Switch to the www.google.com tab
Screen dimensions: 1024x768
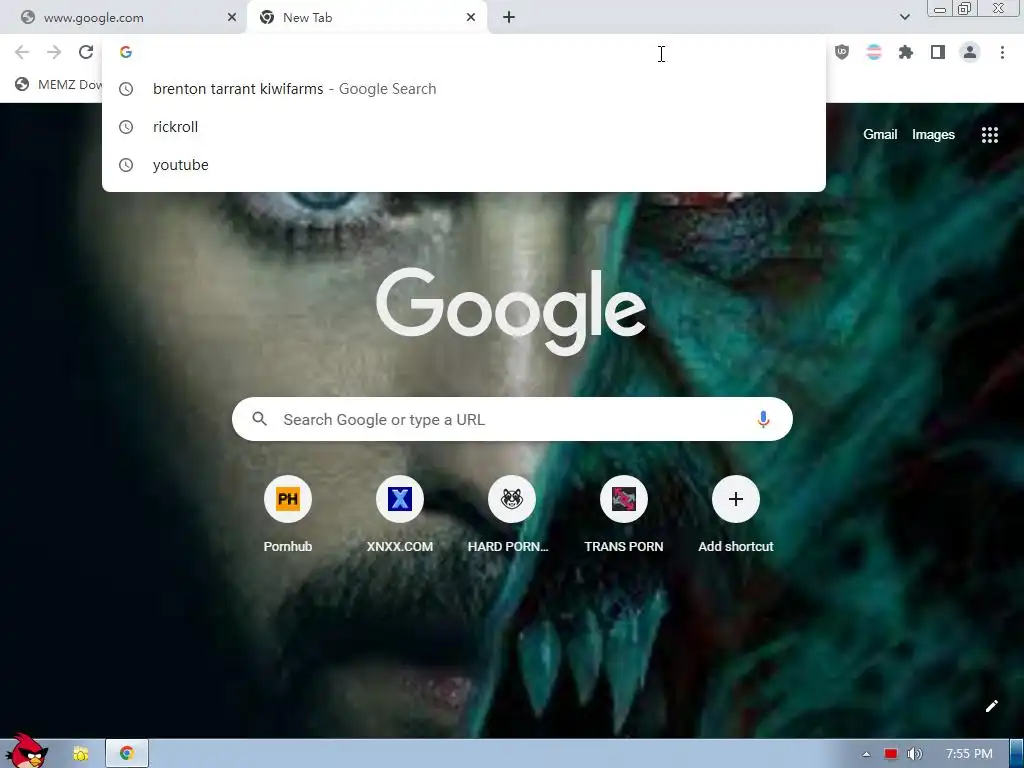(124, 18)
